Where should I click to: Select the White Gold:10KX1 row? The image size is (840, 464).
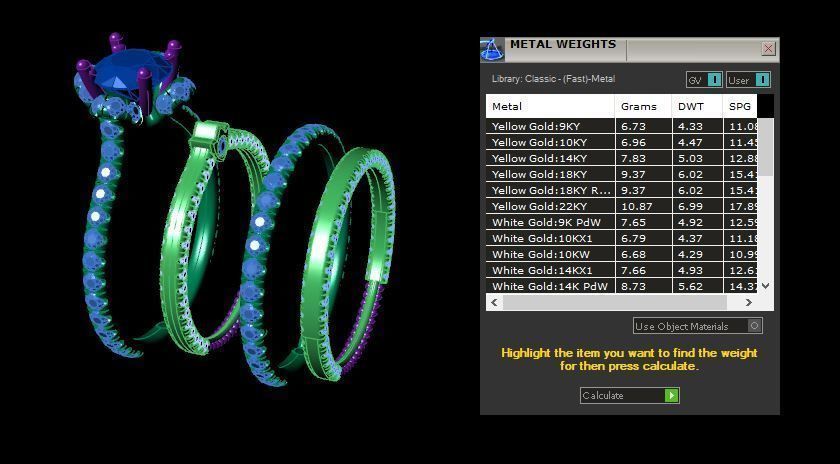(621, 238)
